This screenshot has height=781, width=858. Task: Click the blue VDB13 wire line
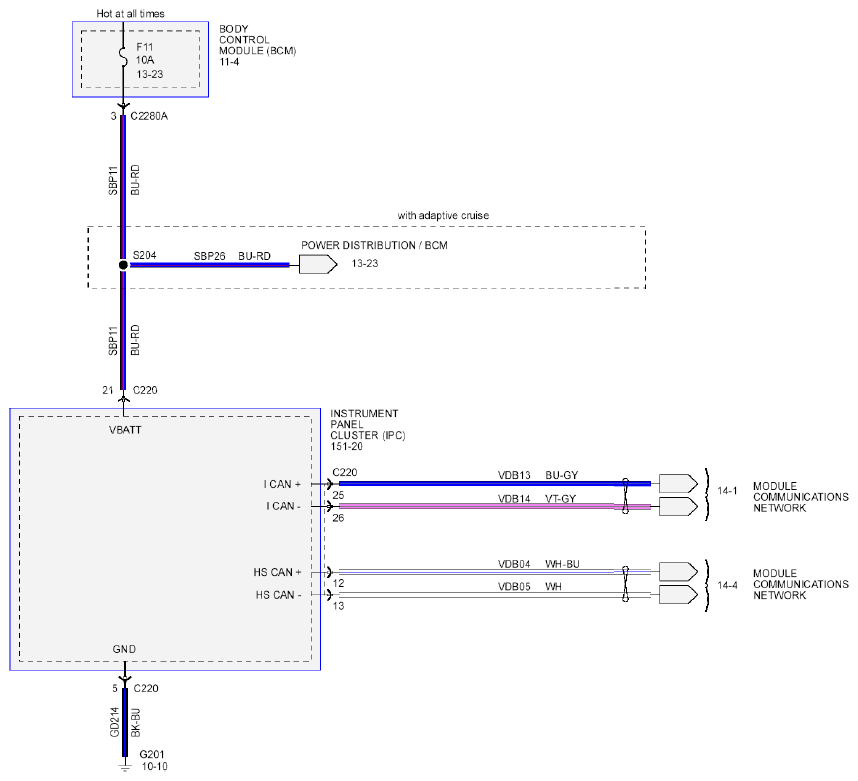[495, 483]
